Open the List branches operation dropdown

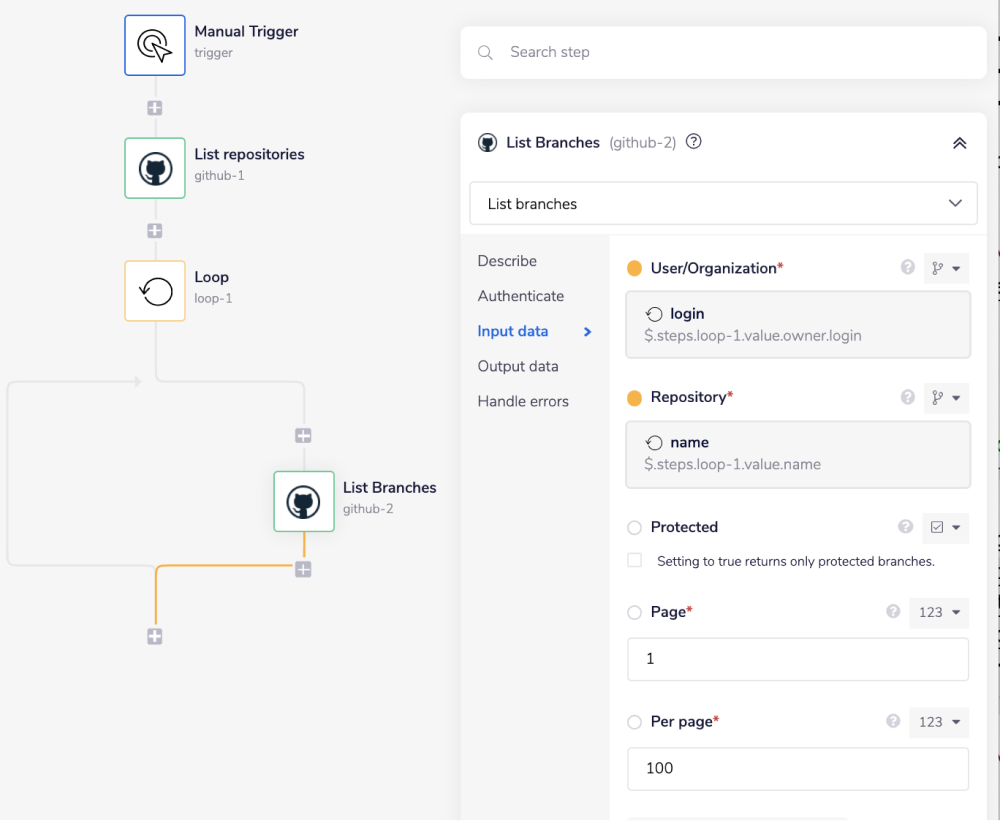(x=723, y=204)
